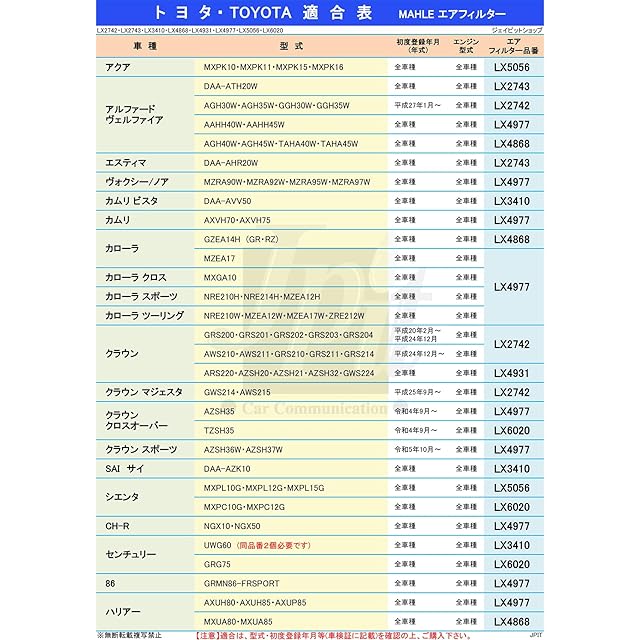Screen dimensions: 640x640
Task: Click model text ARS220・AZSH20・AZSH21・AZSH32・GWS224
Action: pyautogui.click(x=289, y=373)
